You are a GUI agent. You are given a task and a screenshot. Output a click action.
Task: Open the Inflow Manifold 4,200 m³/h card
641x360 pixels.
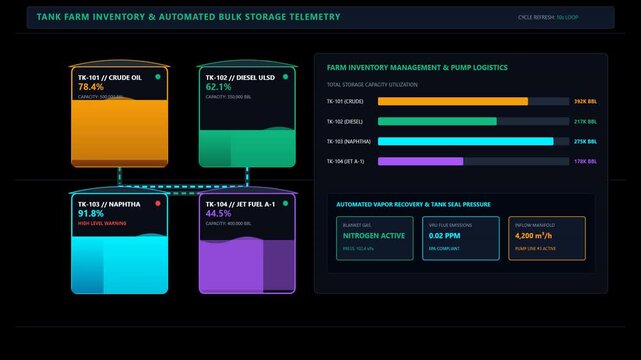coord(547,238)
